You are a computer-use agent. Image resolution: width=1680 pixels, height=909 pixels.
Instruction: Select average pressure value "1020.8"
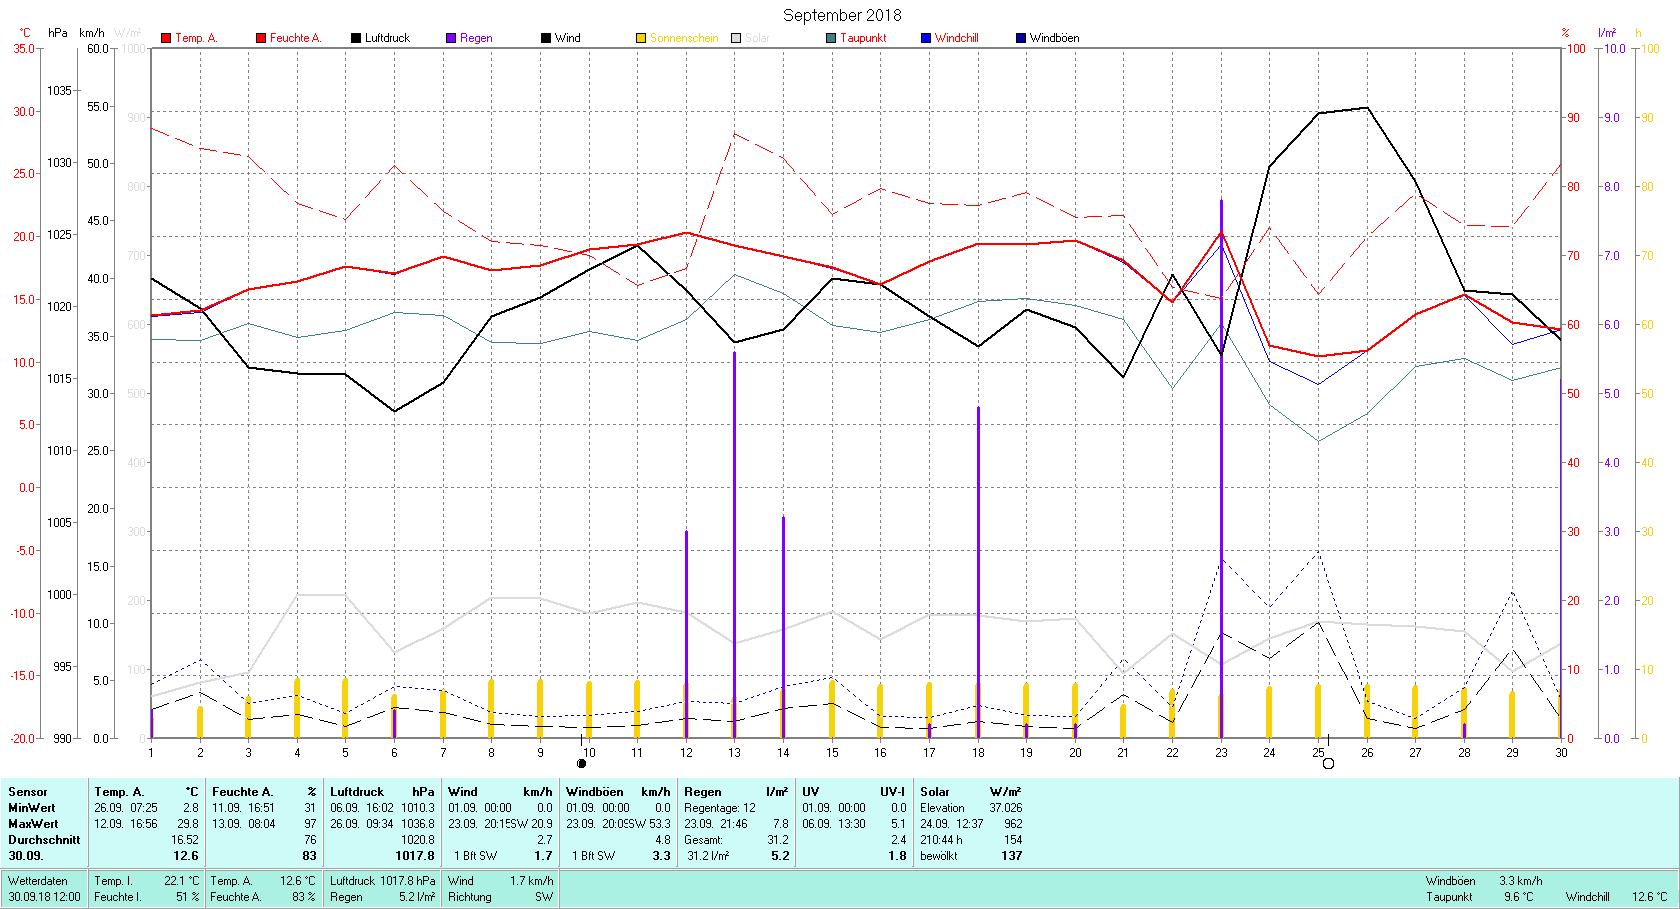(x=418, y=840)
